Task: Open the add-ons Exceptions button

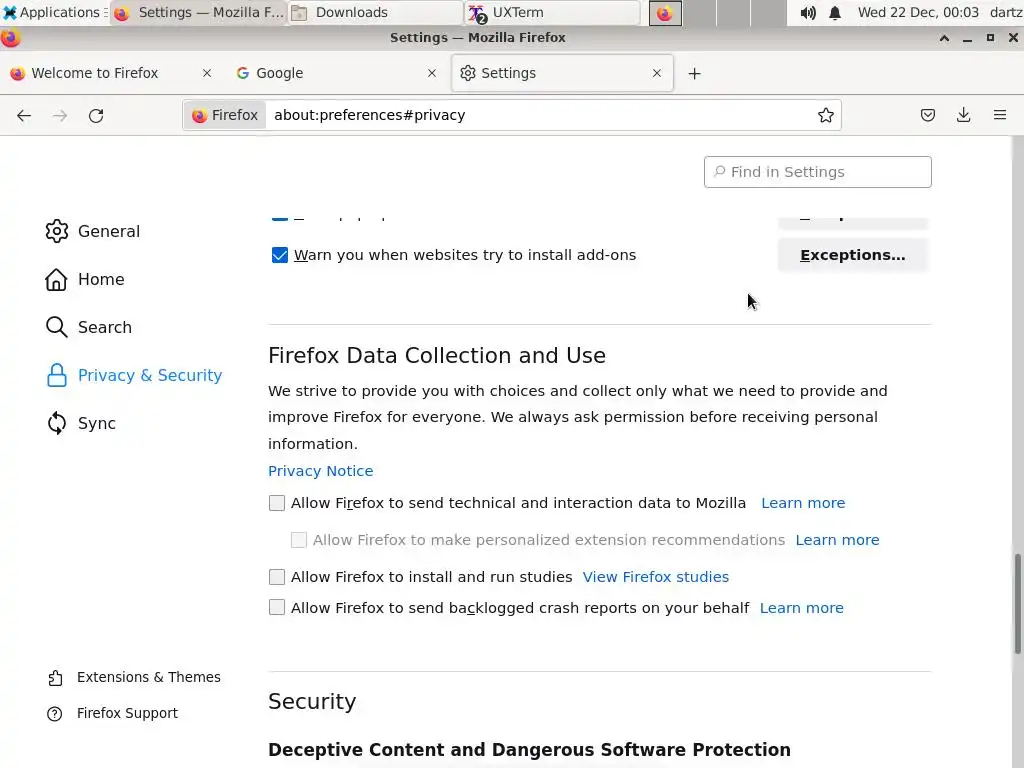Action: tap(852, 255)
